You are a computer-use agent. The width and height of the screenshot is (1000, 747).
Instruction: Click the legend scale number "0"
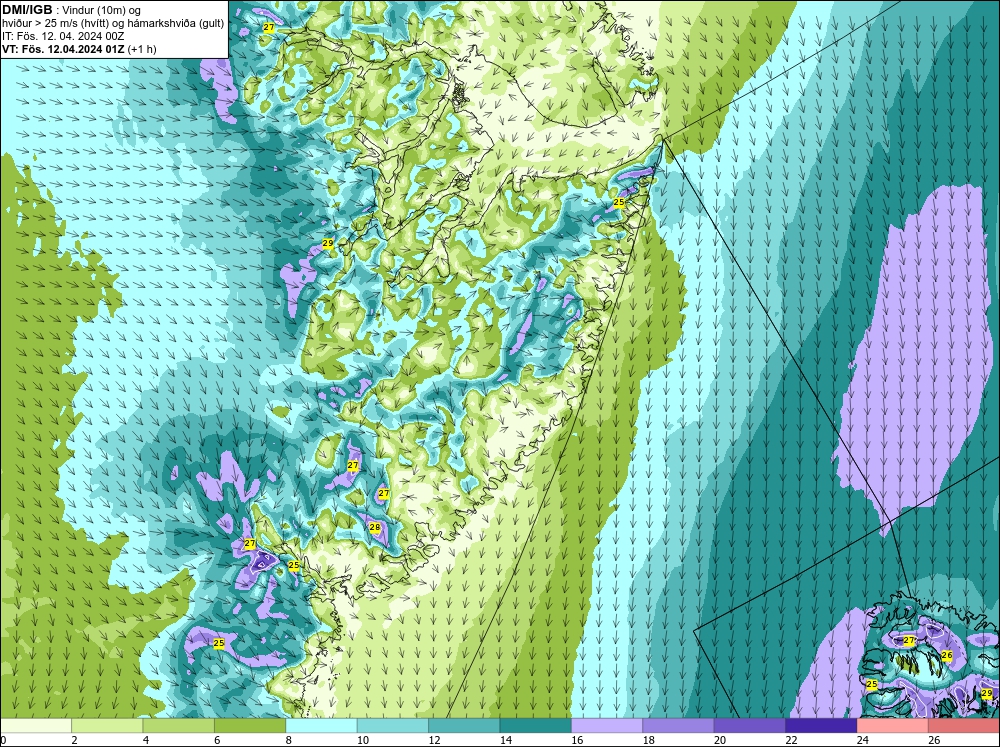(3, 740)
